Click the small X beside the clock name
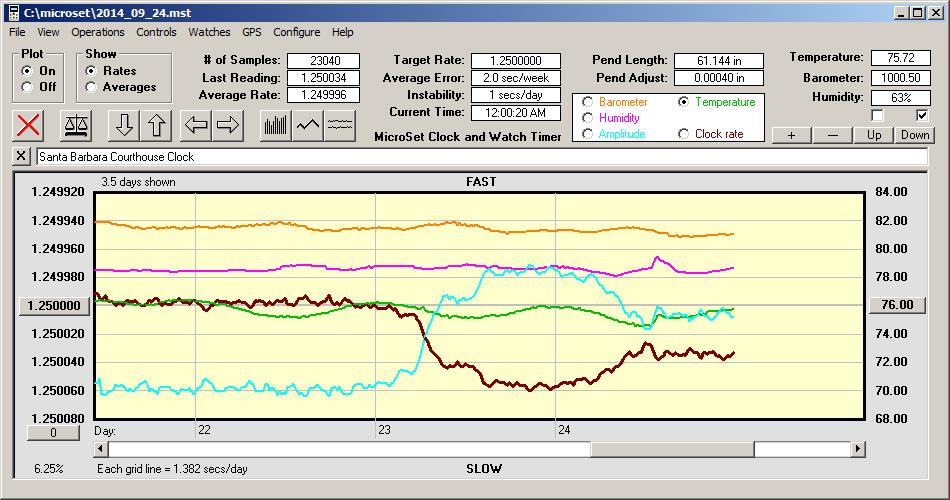Viewport: 950px width, 500px height. 21,156
